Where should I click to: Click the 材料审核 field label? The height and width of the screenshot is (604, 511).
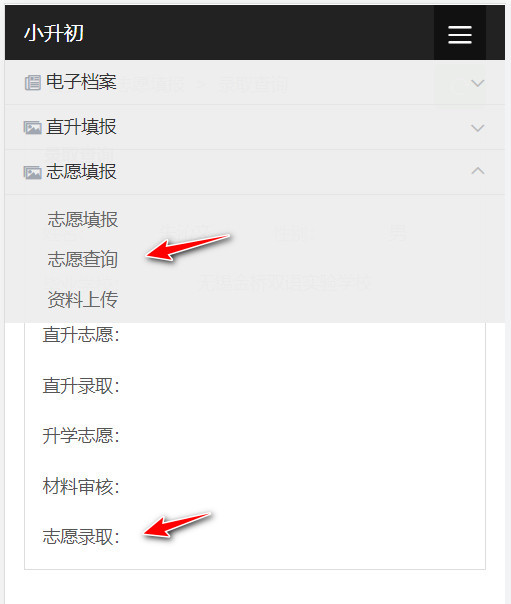pyautogui.click(x=81, y=487)
